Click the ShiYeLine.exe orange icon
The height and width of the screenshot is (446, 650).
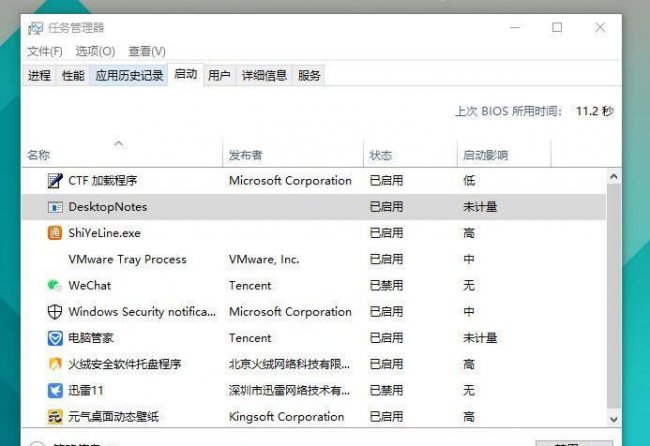55,233
